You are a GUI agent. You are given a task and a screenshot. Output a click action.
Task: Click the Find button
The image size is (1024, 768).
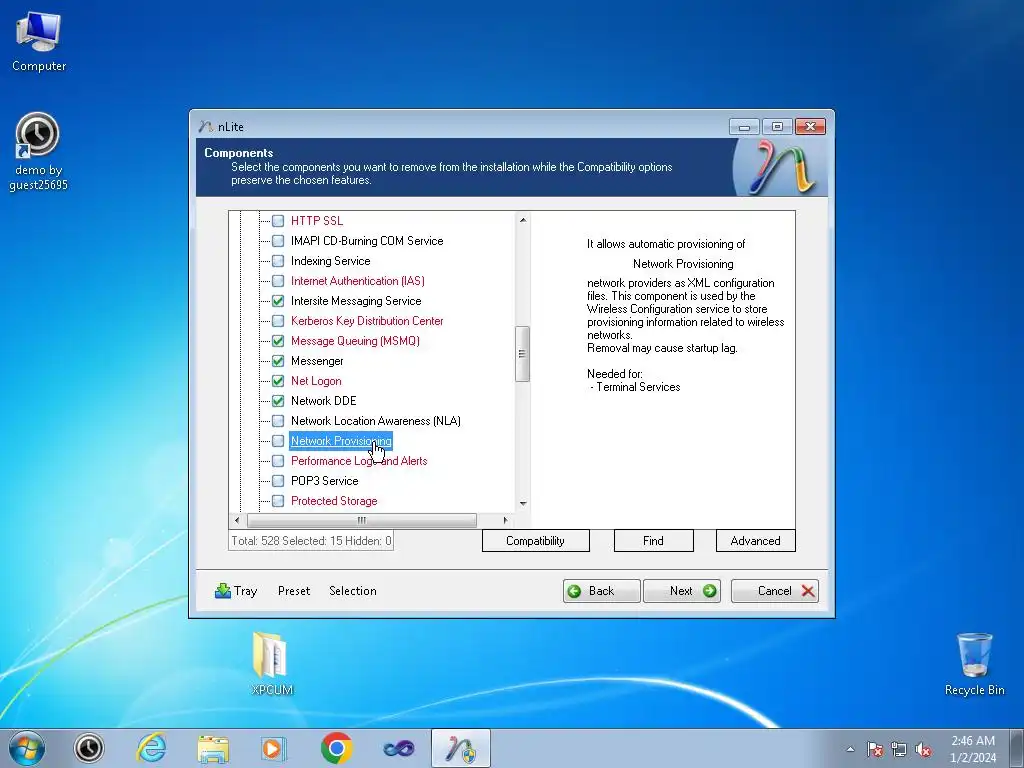pos(654,541)
